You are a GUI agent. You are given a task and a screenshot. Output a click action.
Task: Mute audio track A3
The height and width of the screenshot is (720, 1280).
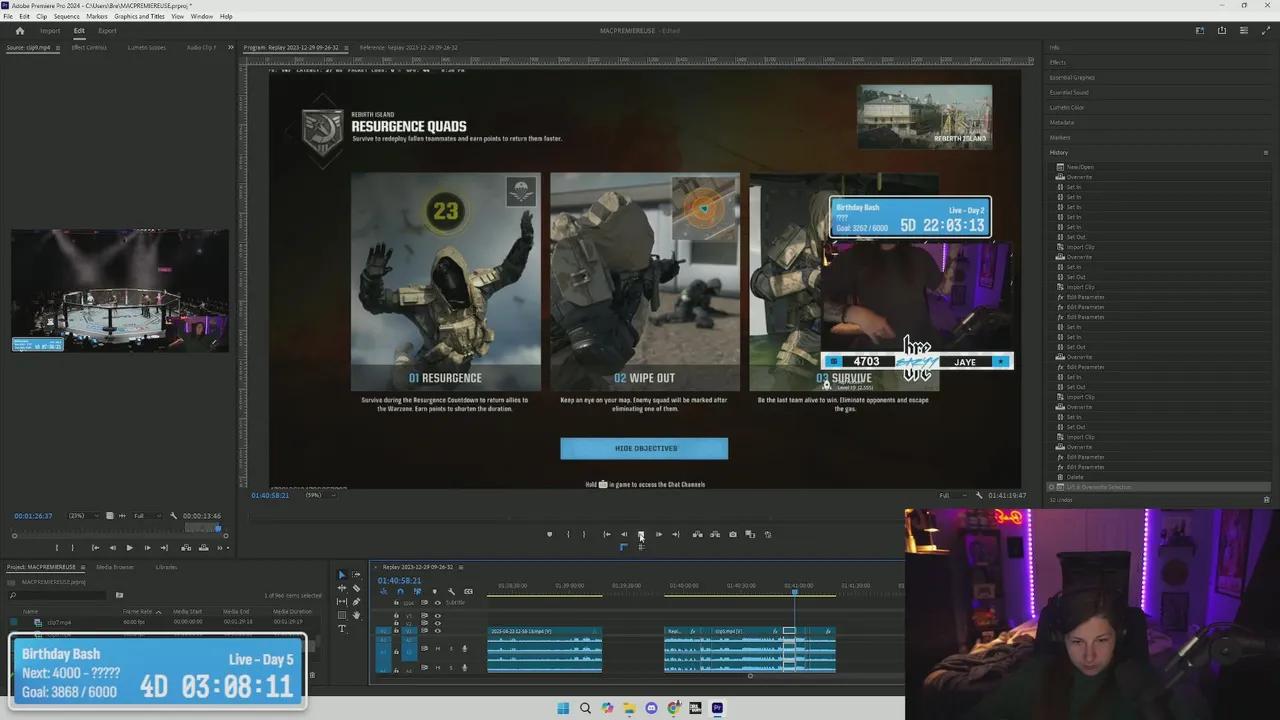pos(438,649)
